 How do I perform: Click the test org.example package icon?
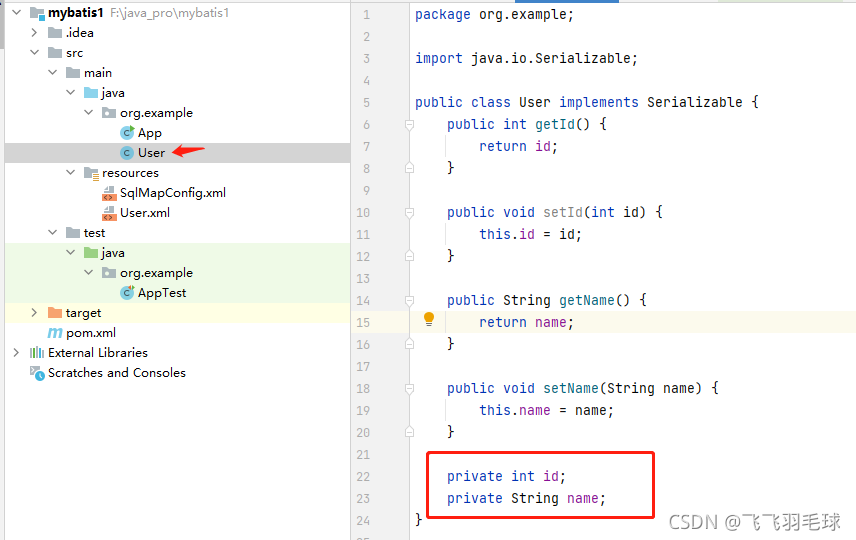109,273
